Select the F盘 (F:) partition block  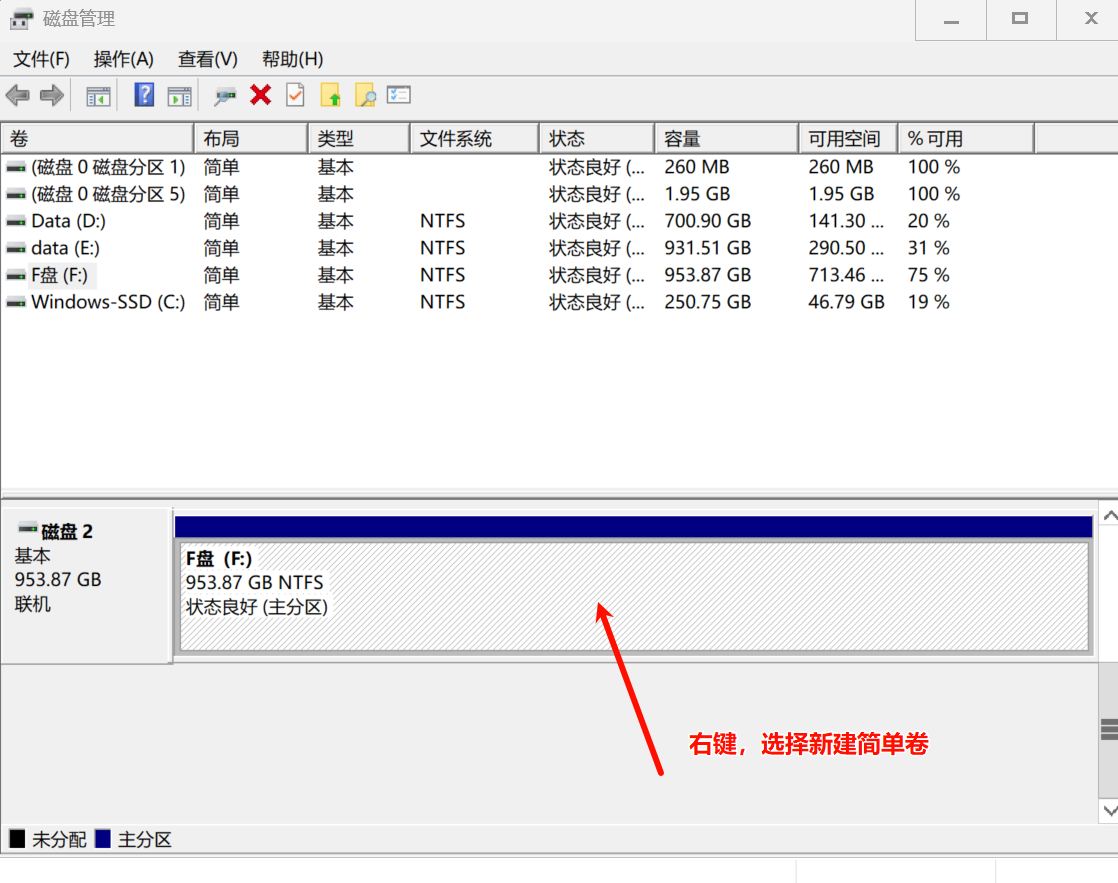tap(633, 596)
